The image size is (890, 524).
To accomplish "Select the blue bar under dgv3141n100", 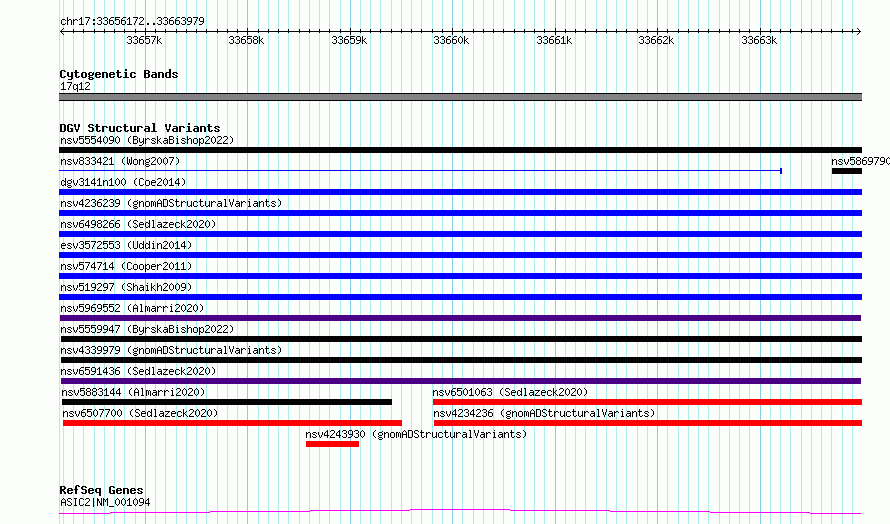I will (460, 192).
